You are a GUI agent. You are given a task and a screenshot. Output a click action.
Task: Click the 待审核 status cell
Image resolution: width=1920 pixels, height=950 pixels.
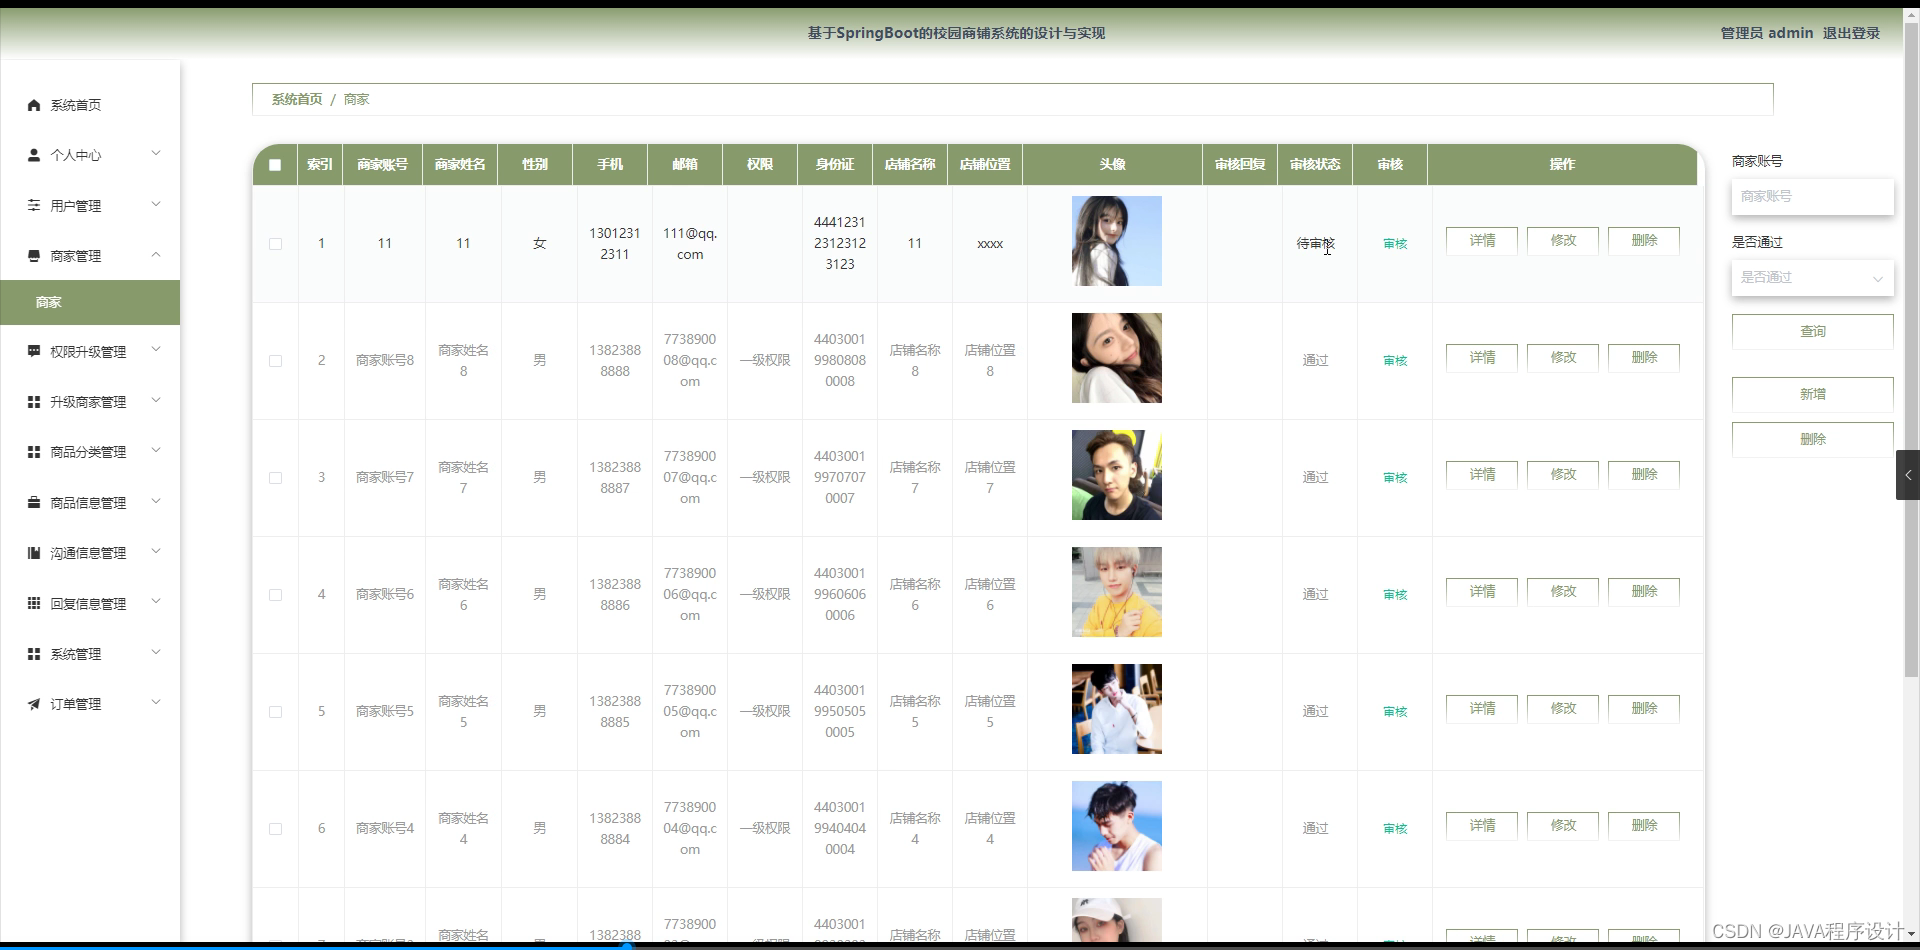(x=1315, y=243)
